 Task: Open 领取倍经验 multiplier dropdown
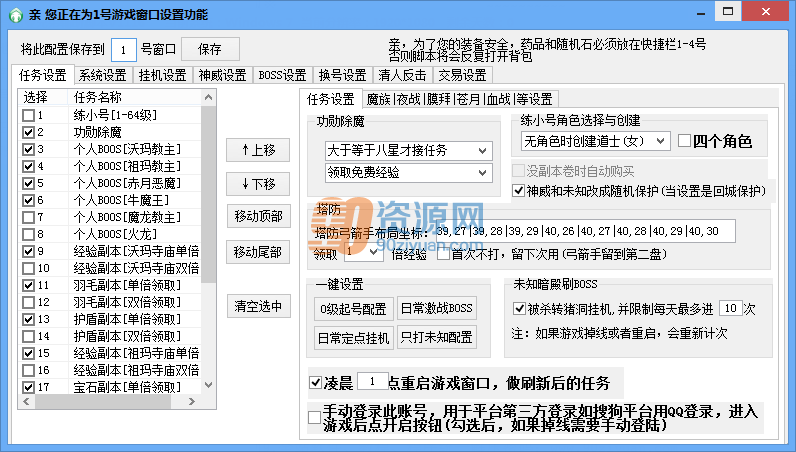click(363, 252)
